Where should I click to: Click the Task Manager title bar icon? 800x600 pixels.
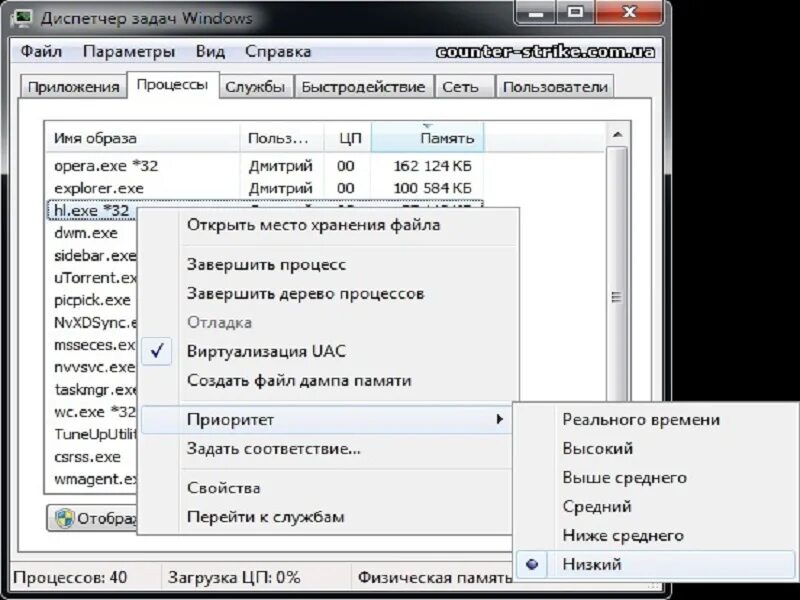(x=22, y=18)
